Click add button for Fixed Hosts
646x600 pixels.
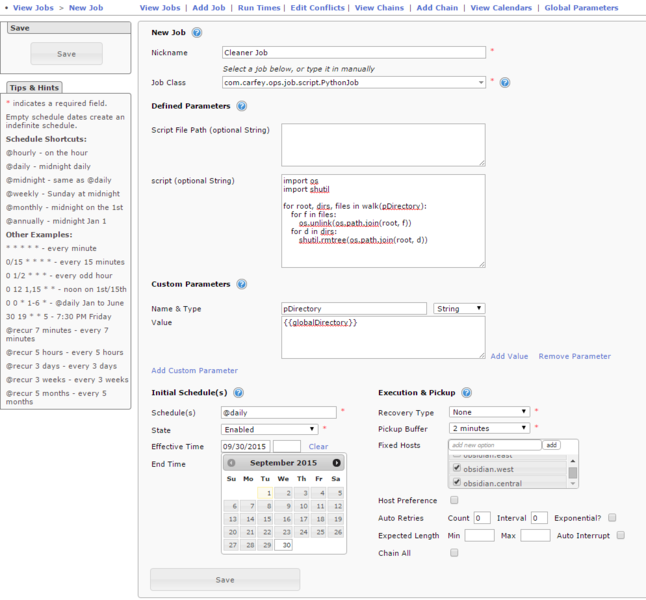[552, 445]
